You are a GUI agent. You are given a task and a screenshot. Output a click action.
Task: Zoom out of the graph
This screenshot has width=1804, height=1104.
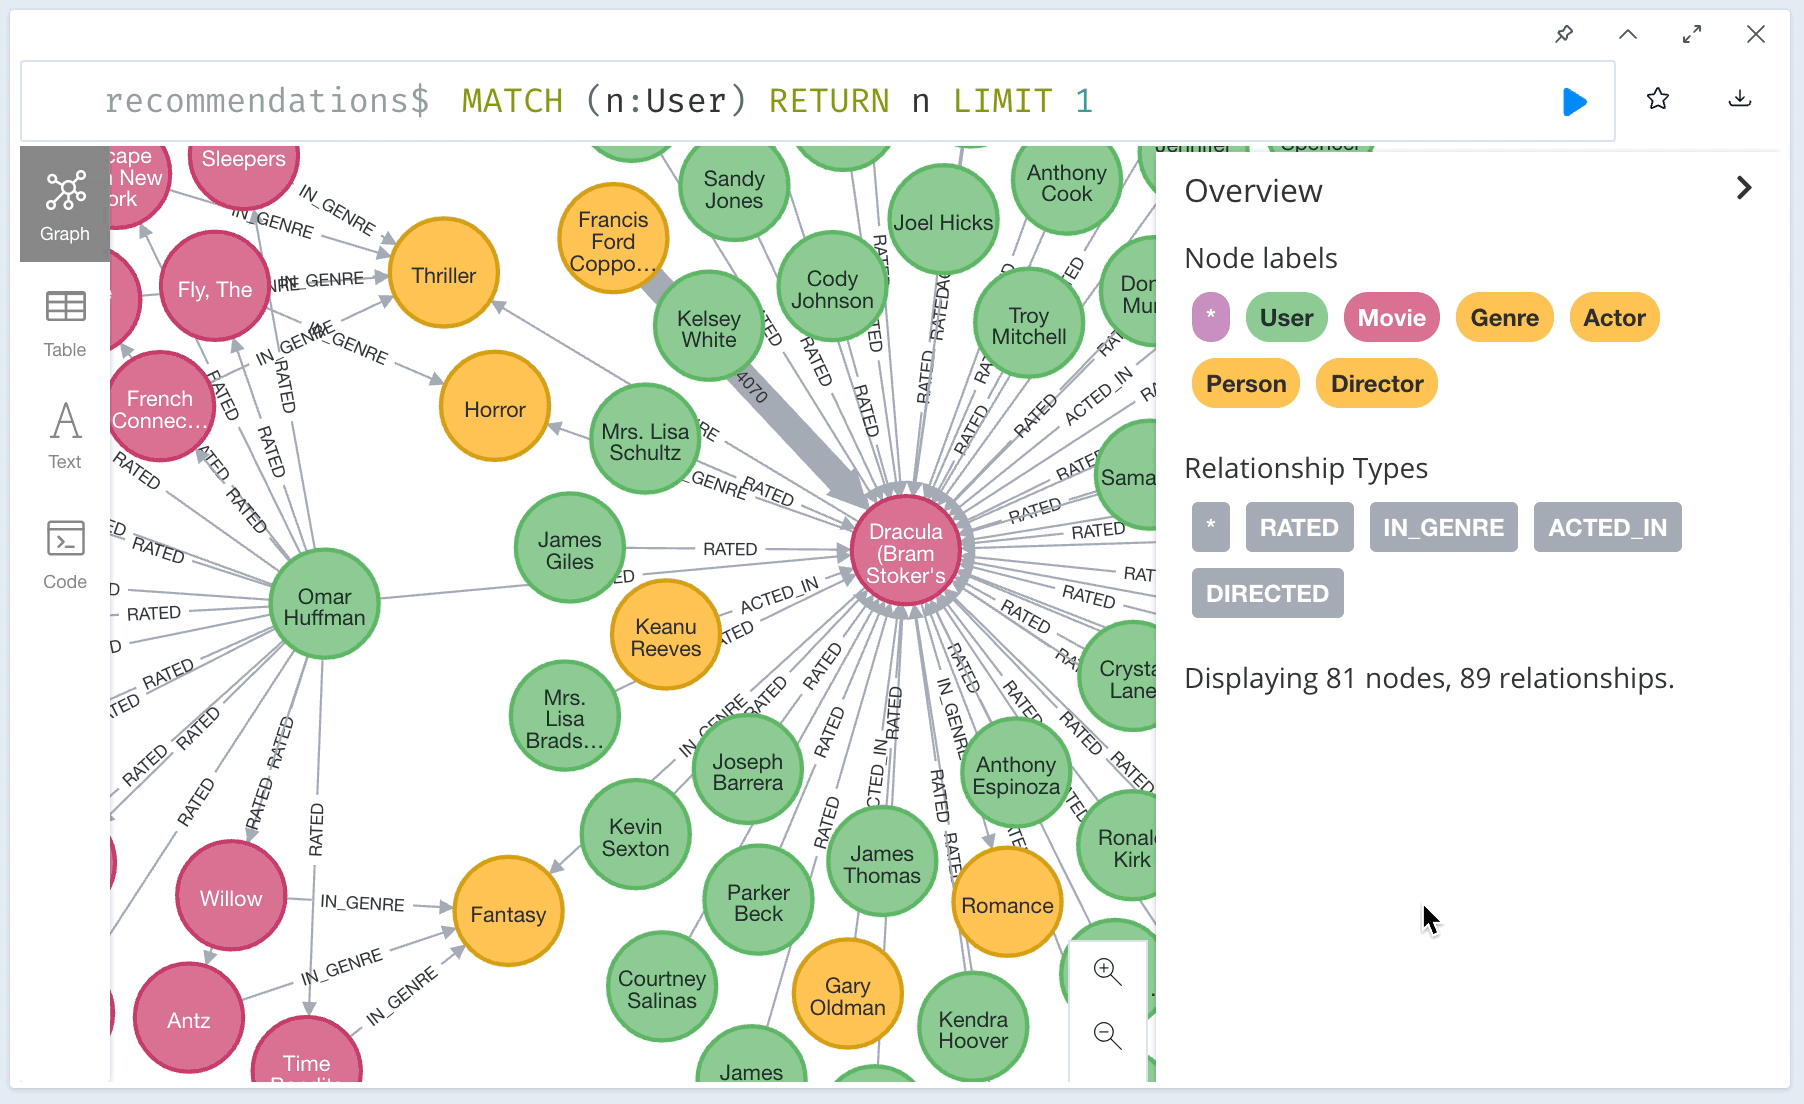(1107, 1035)
